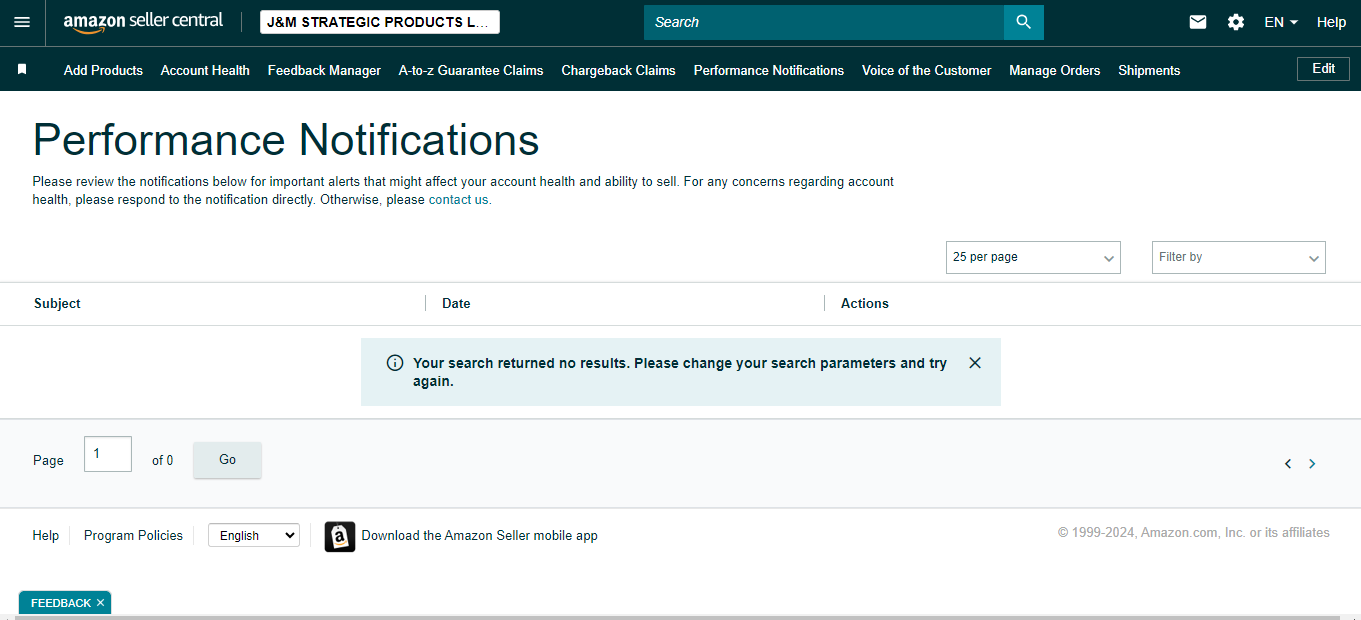Go to next page arrow
1361x620 pixels.
1312,464
